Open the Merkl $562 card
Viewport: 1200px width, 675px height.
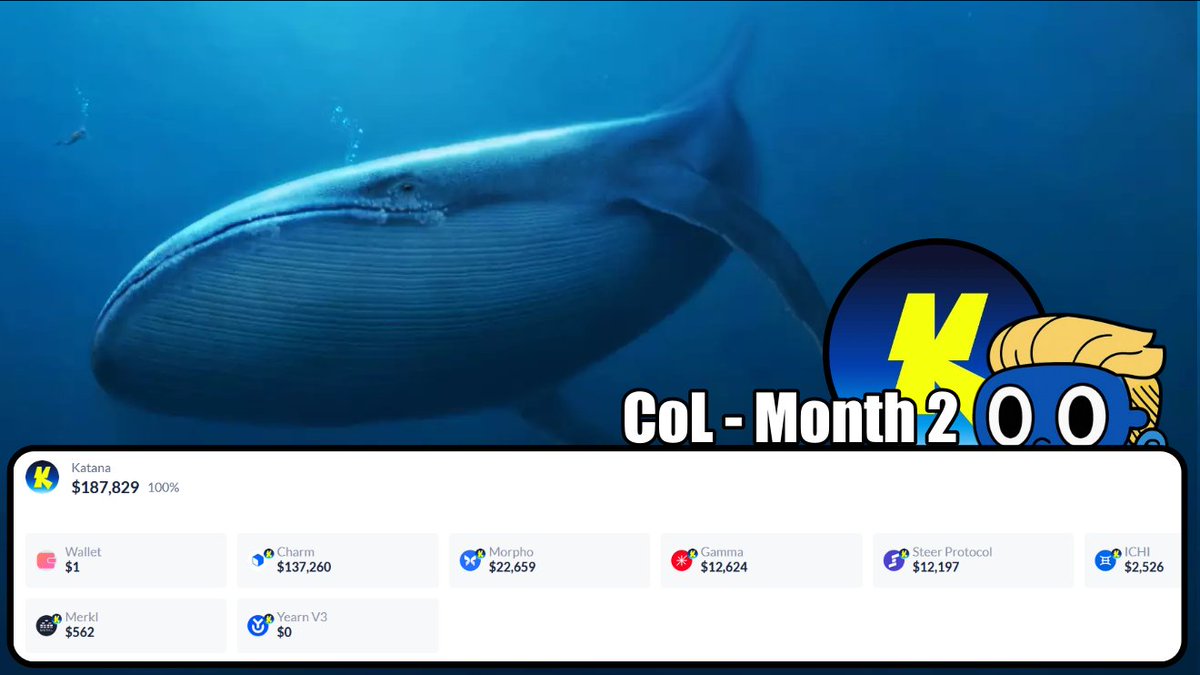[126, 625]
